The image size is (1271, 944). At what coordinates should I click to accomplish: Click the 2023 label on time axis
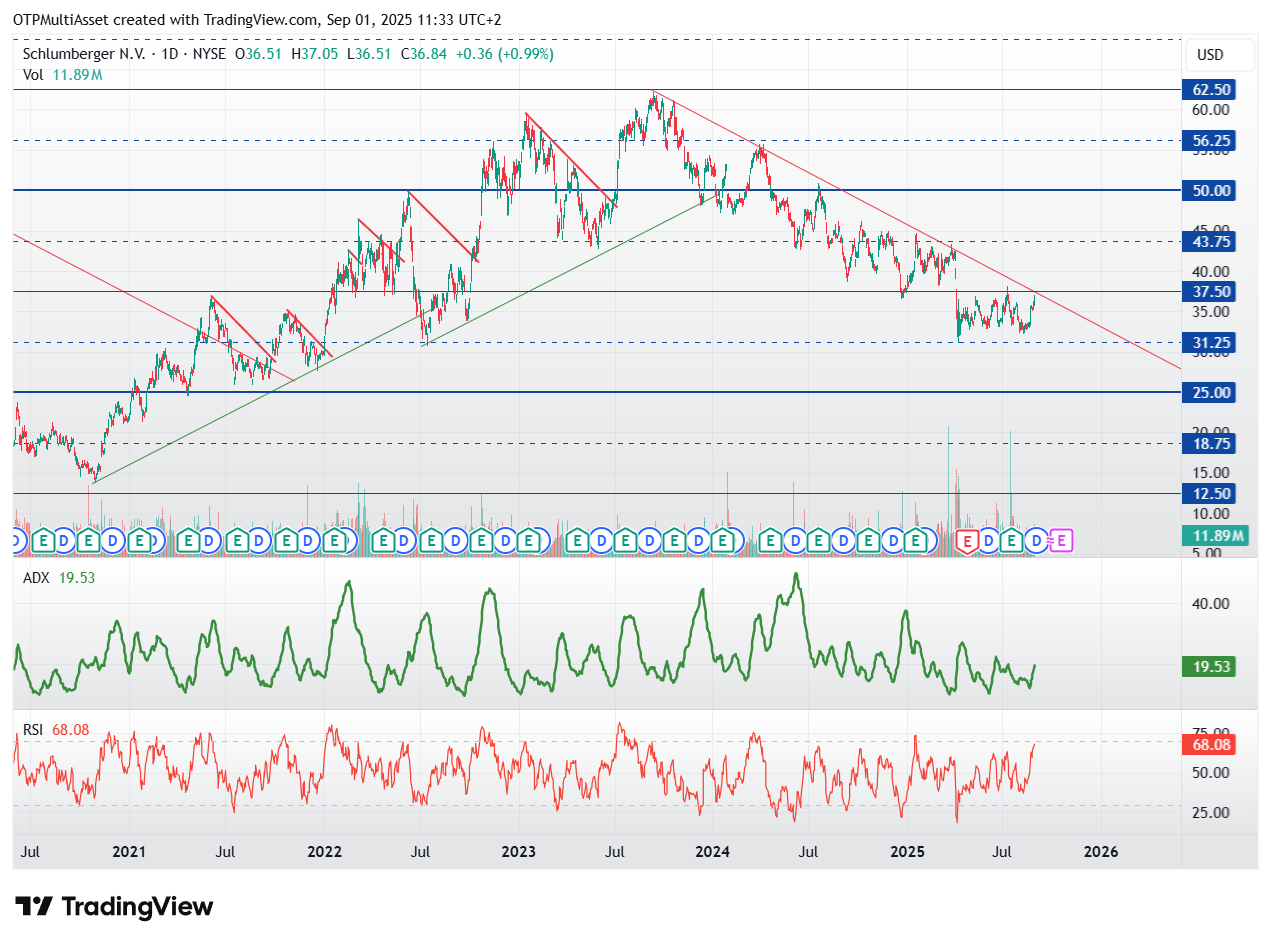518,852
